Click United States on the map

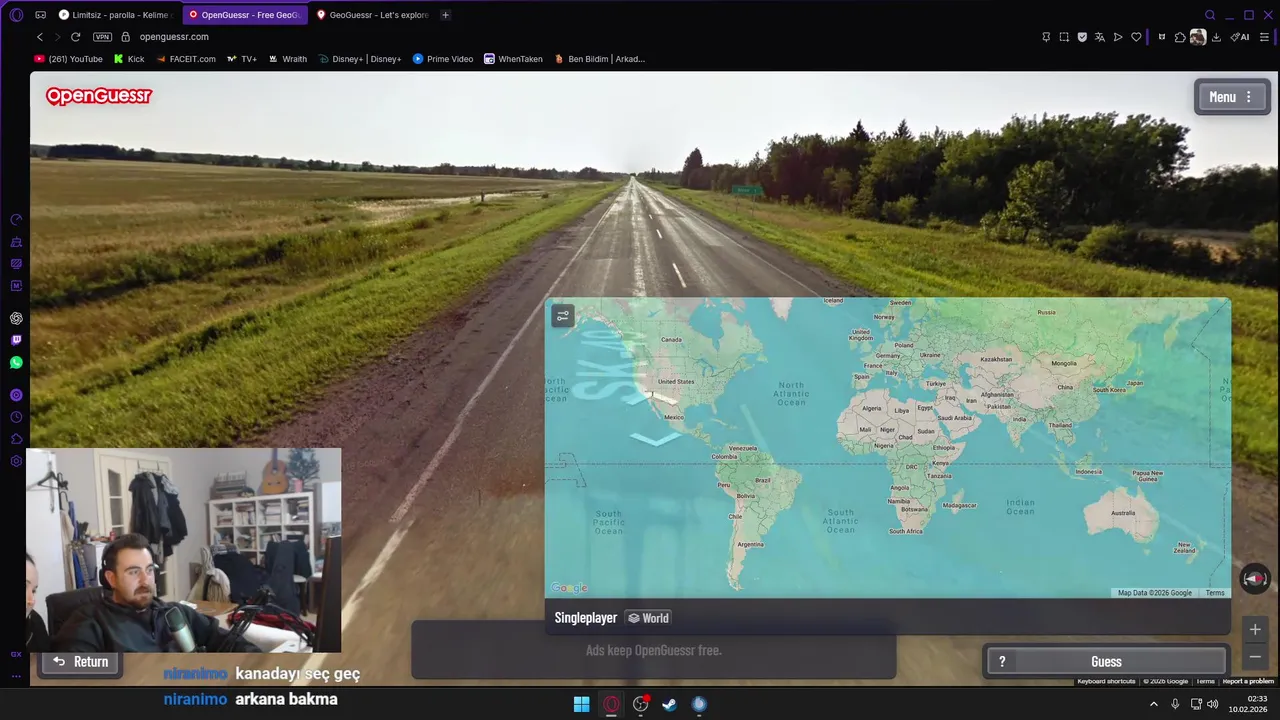click(x=675, y=381)
